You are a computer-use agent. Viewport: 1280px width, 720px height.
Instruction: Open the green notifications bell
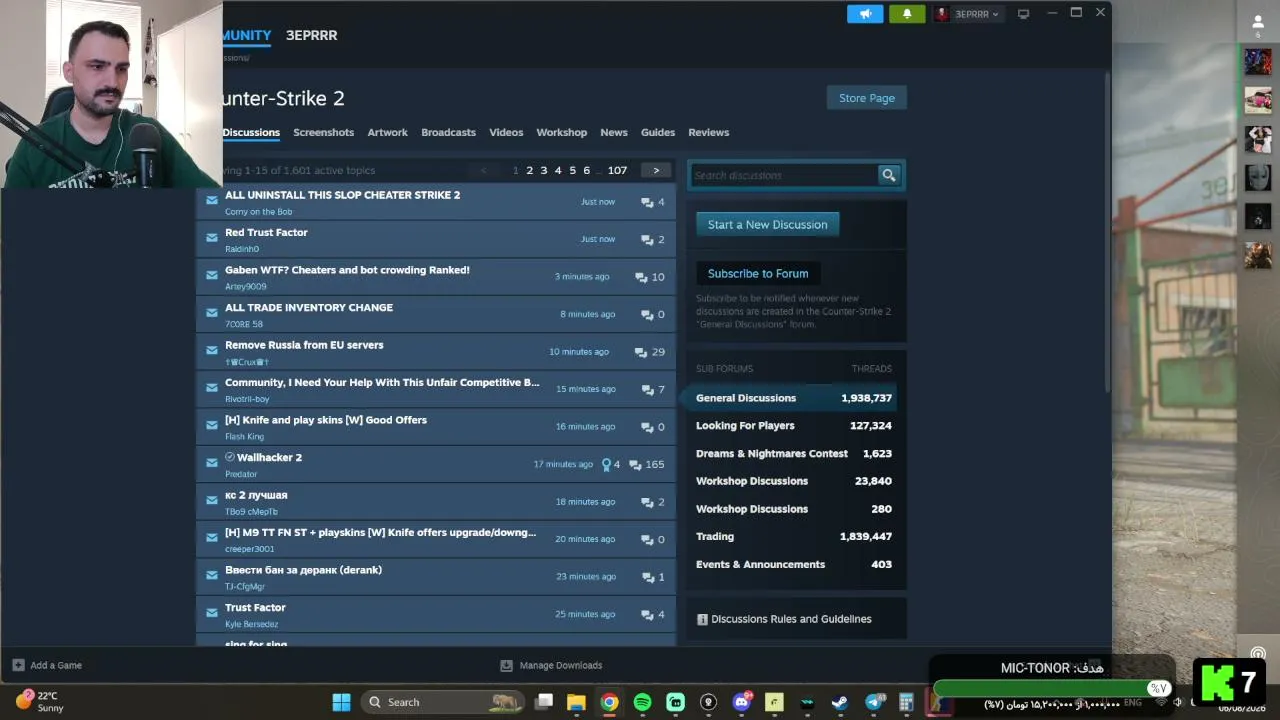point(907,14)
